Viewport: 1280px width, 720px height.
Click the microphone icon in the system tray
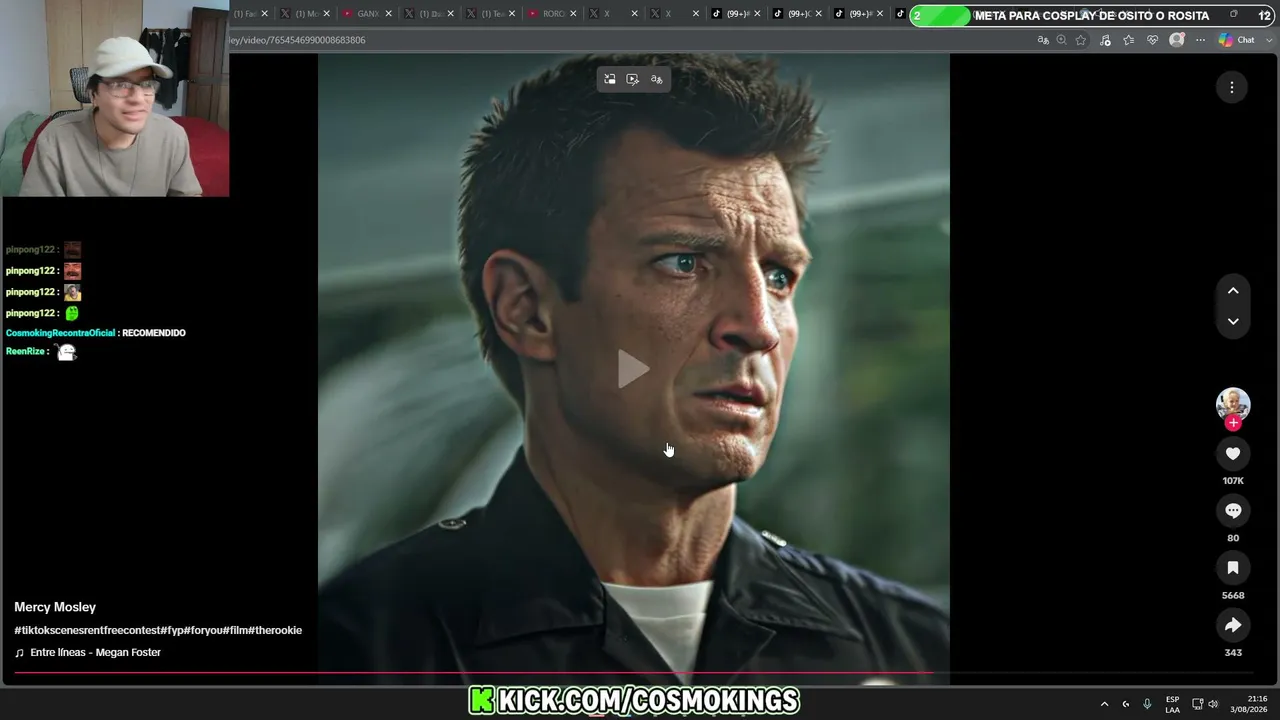tap(1147, 704)
